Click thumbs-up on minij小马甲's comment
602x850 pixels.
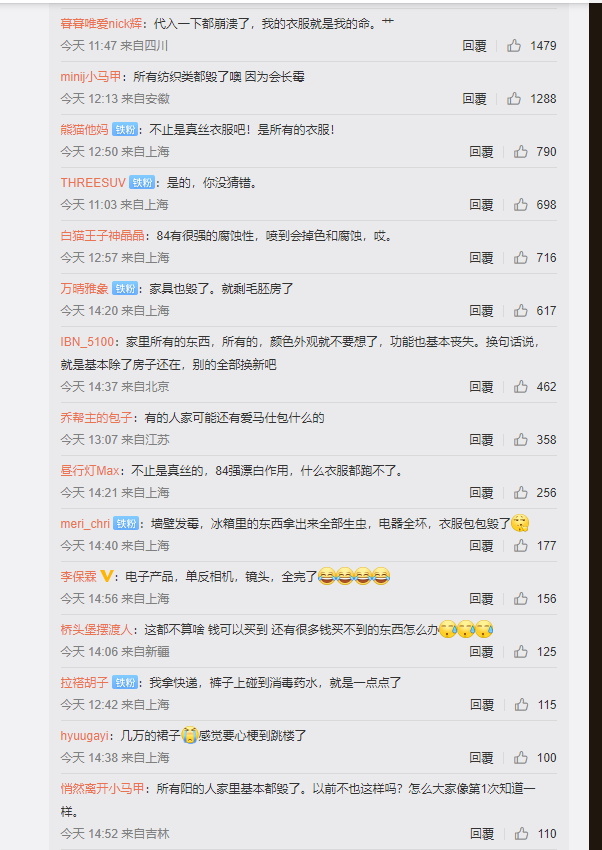click(x=514, y=99)
